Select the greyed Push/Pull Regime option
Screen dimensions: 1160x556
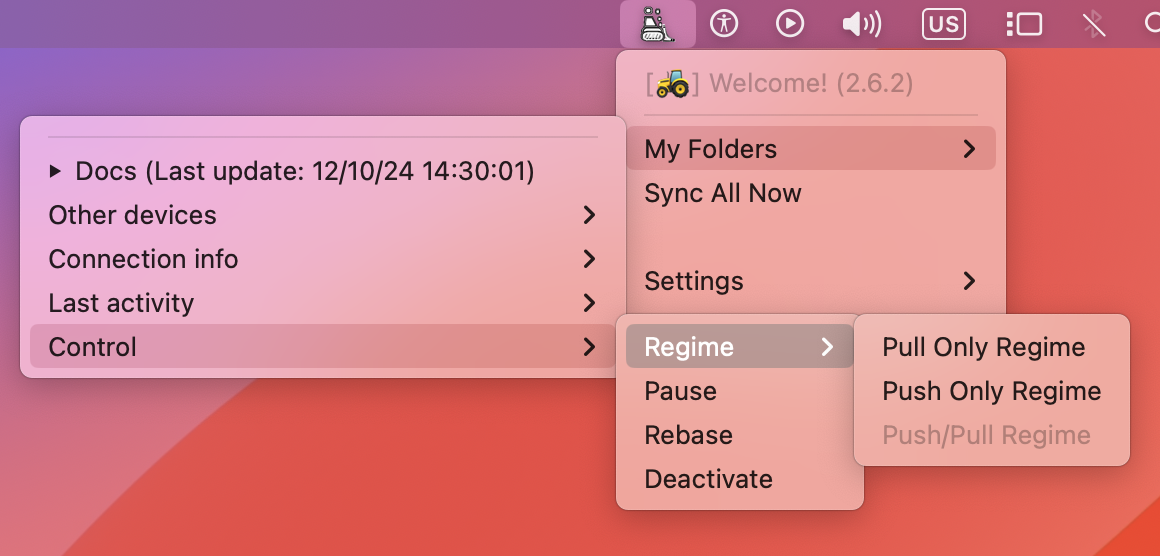coord(991,435)
